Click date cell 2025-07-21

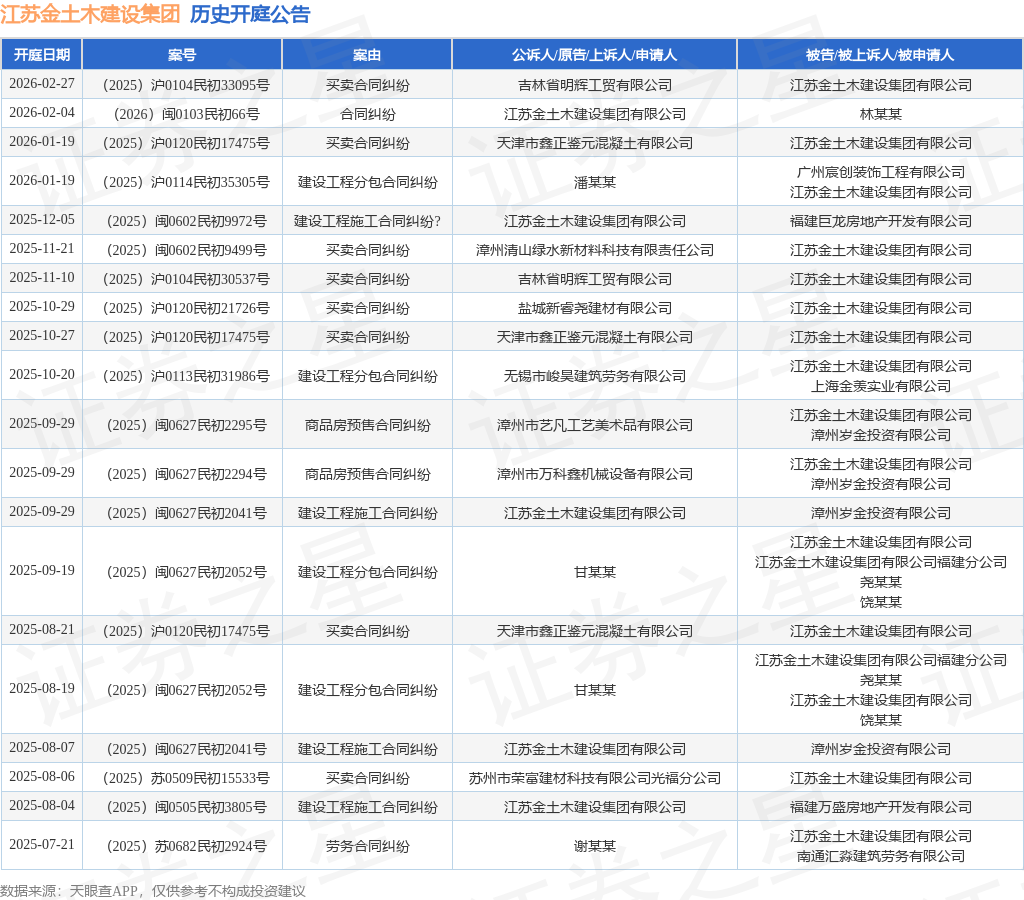click(x=42, y=844)
